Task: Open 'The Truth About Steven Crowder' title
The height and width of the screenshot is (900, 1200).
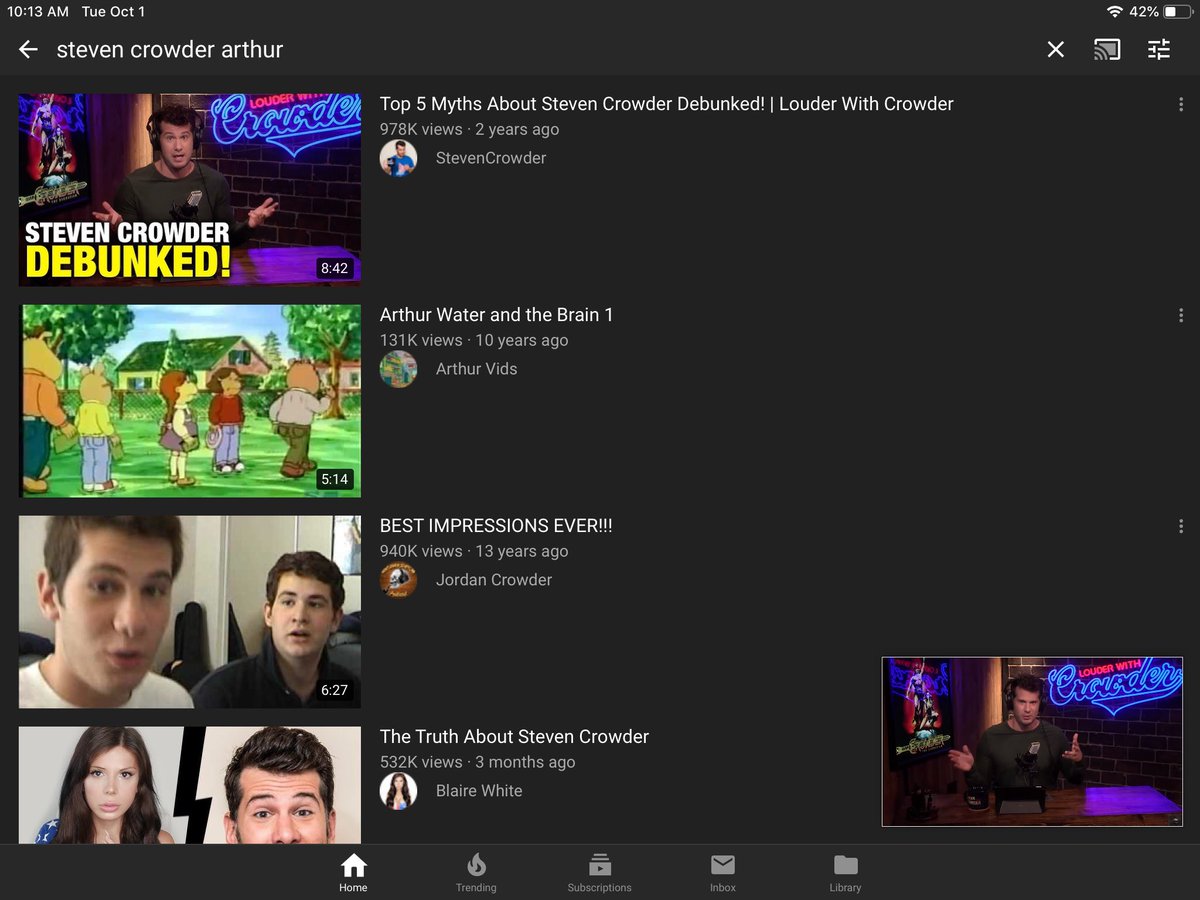Action: click(x=514, y=737)
